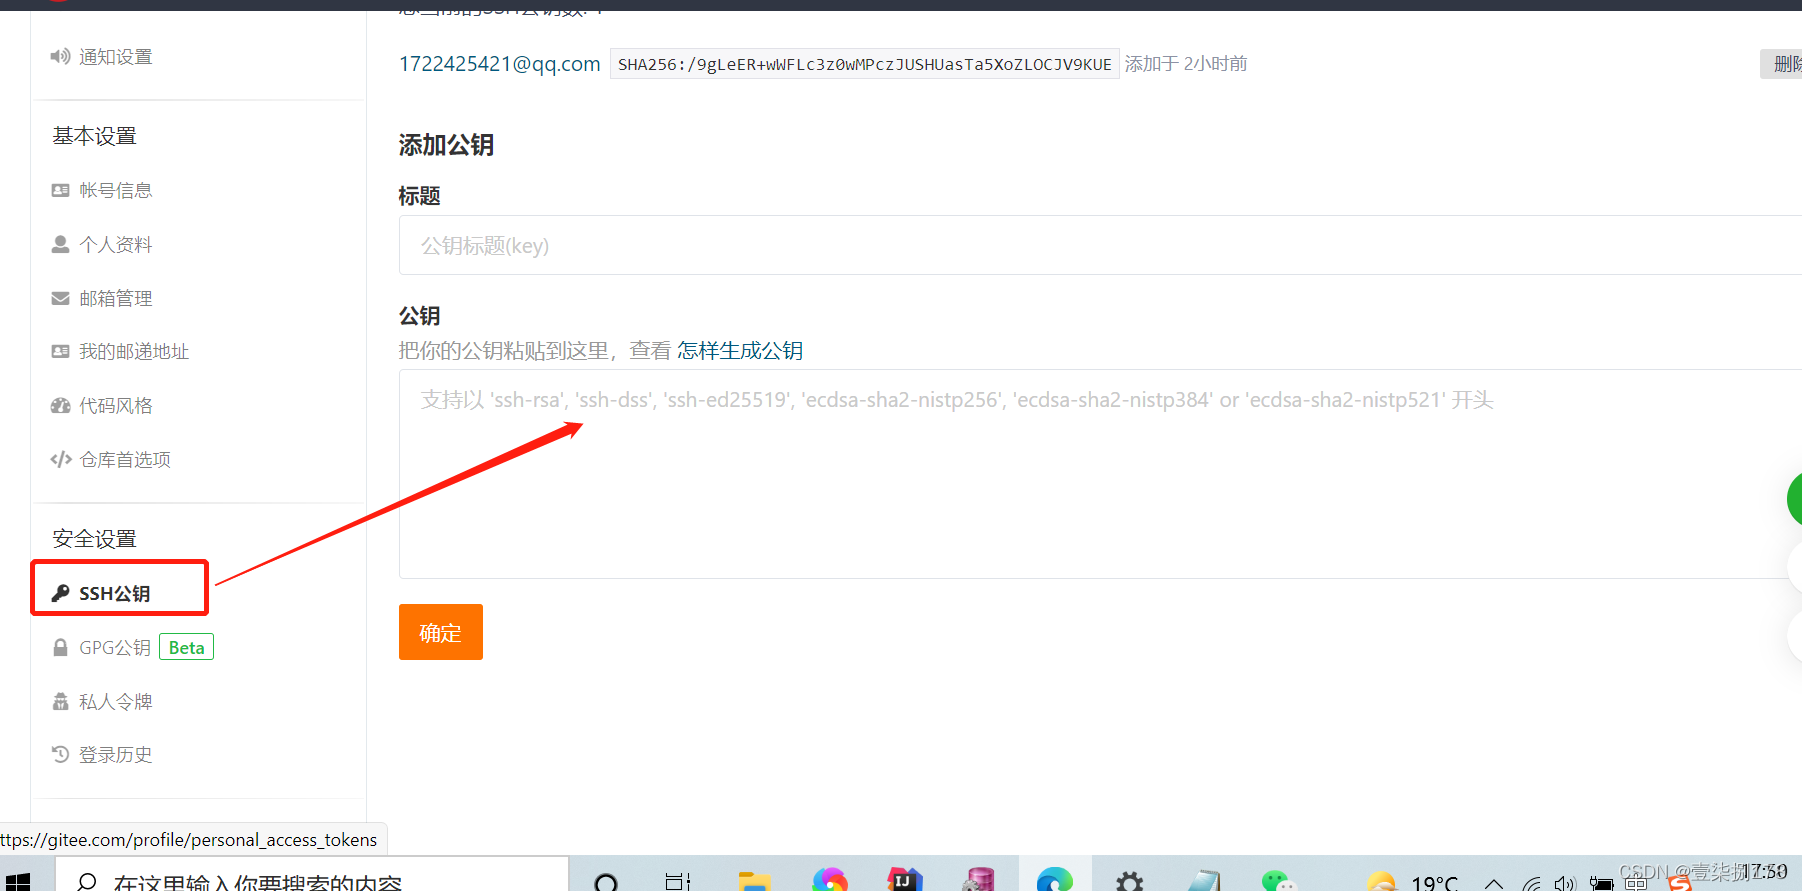This screenshot has width=1802, height=891.
Task: Expand the system tray hidden icons chevron
Action: [x=1494, y=883]
